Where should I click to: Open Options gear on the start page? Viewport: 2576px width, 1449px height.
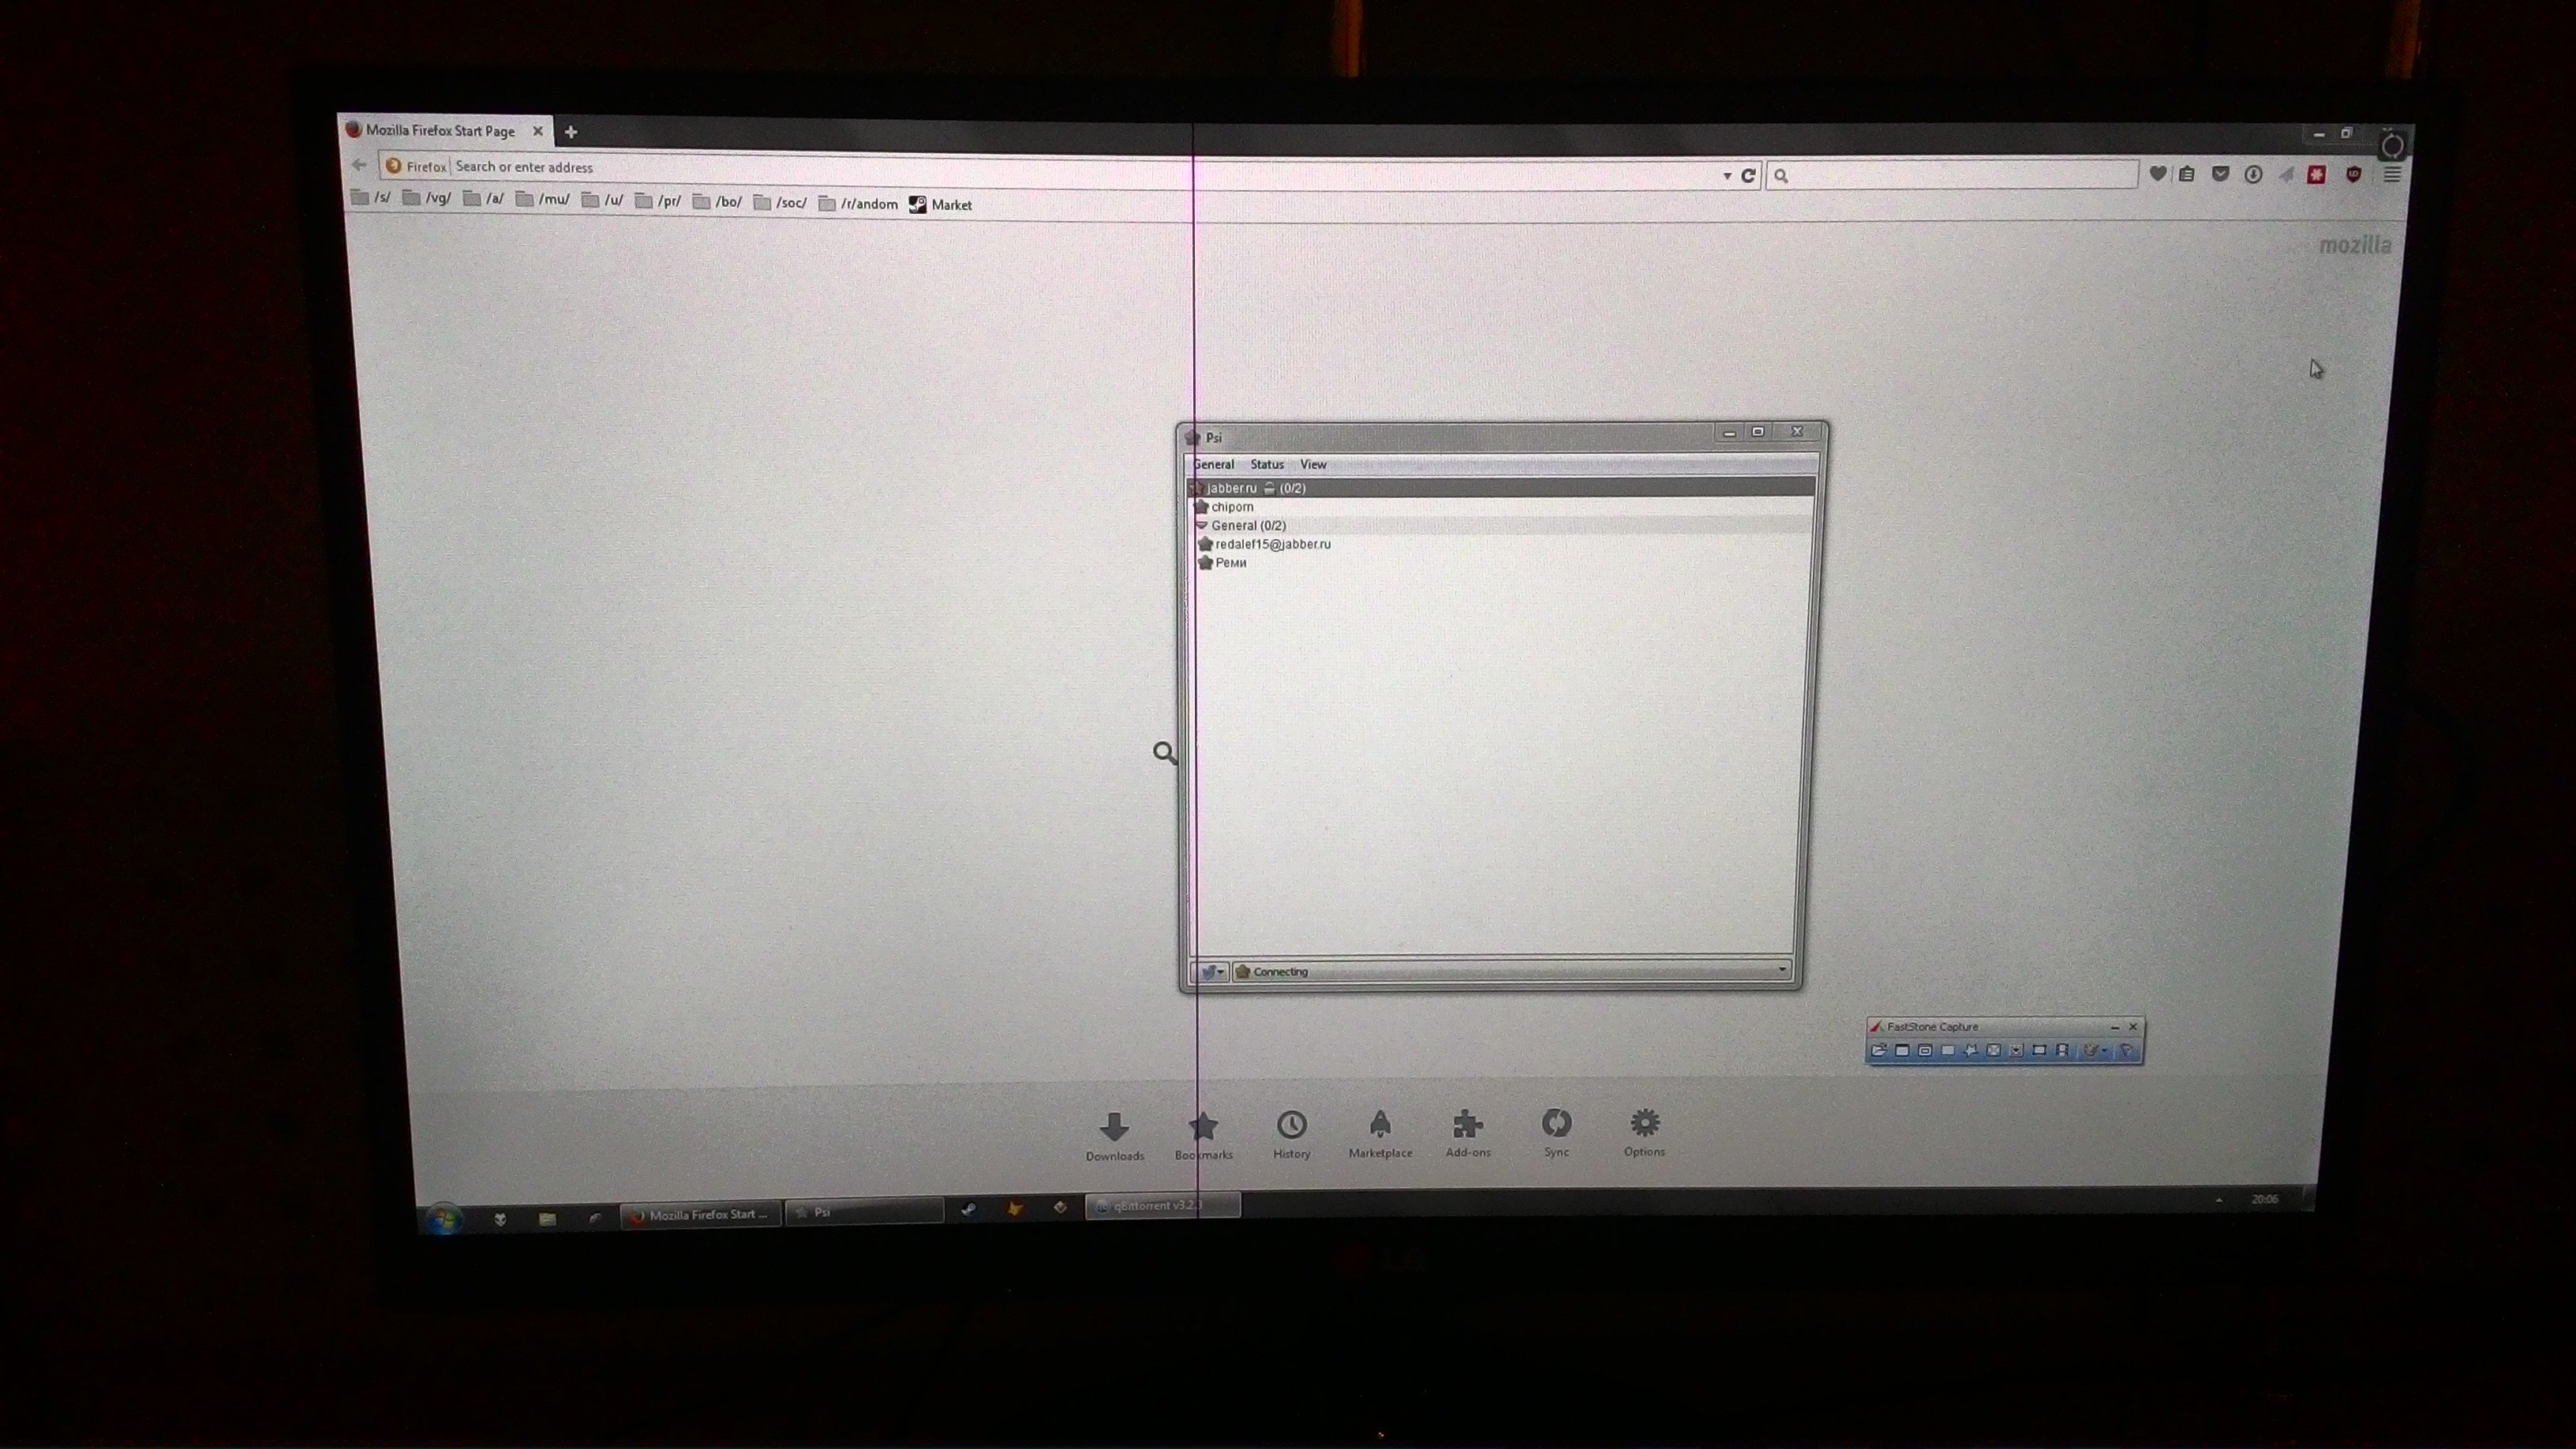[x=1644, y=1132]
